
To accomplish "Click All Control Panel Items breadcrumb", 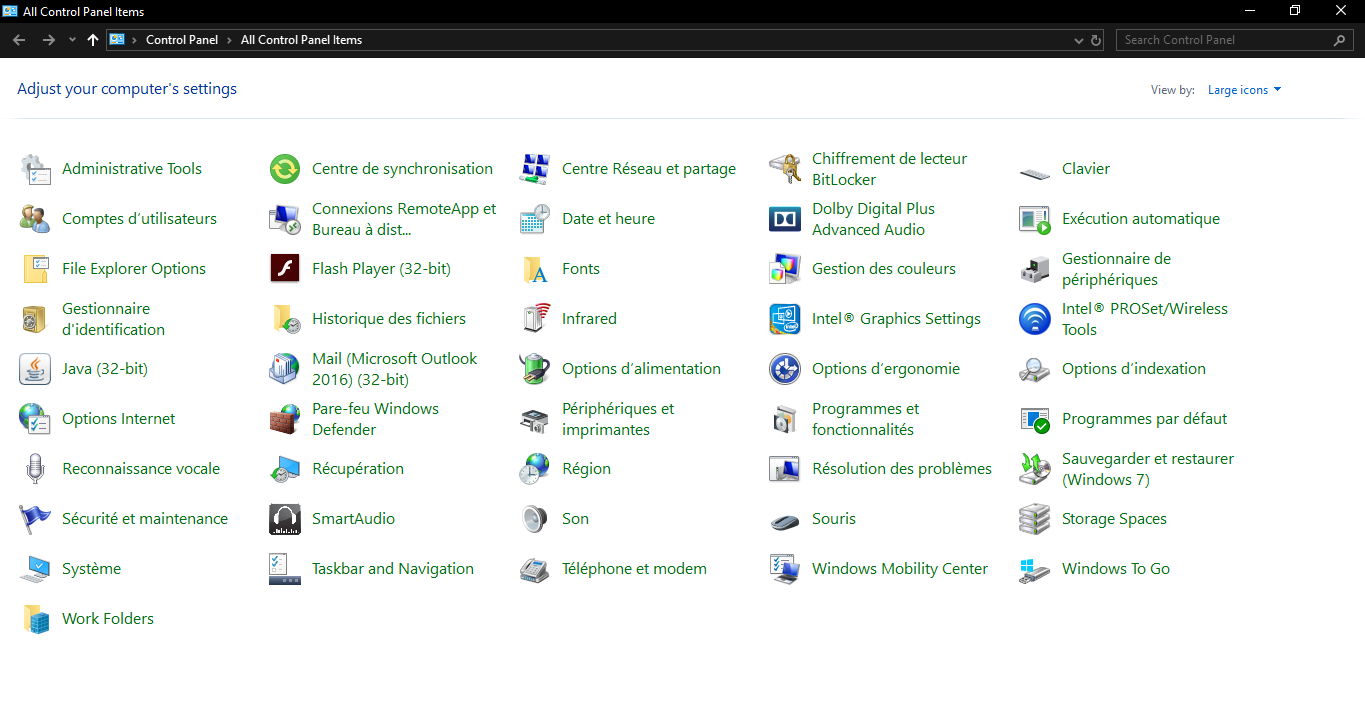I will pyautogui.click(x=301, y=40).
